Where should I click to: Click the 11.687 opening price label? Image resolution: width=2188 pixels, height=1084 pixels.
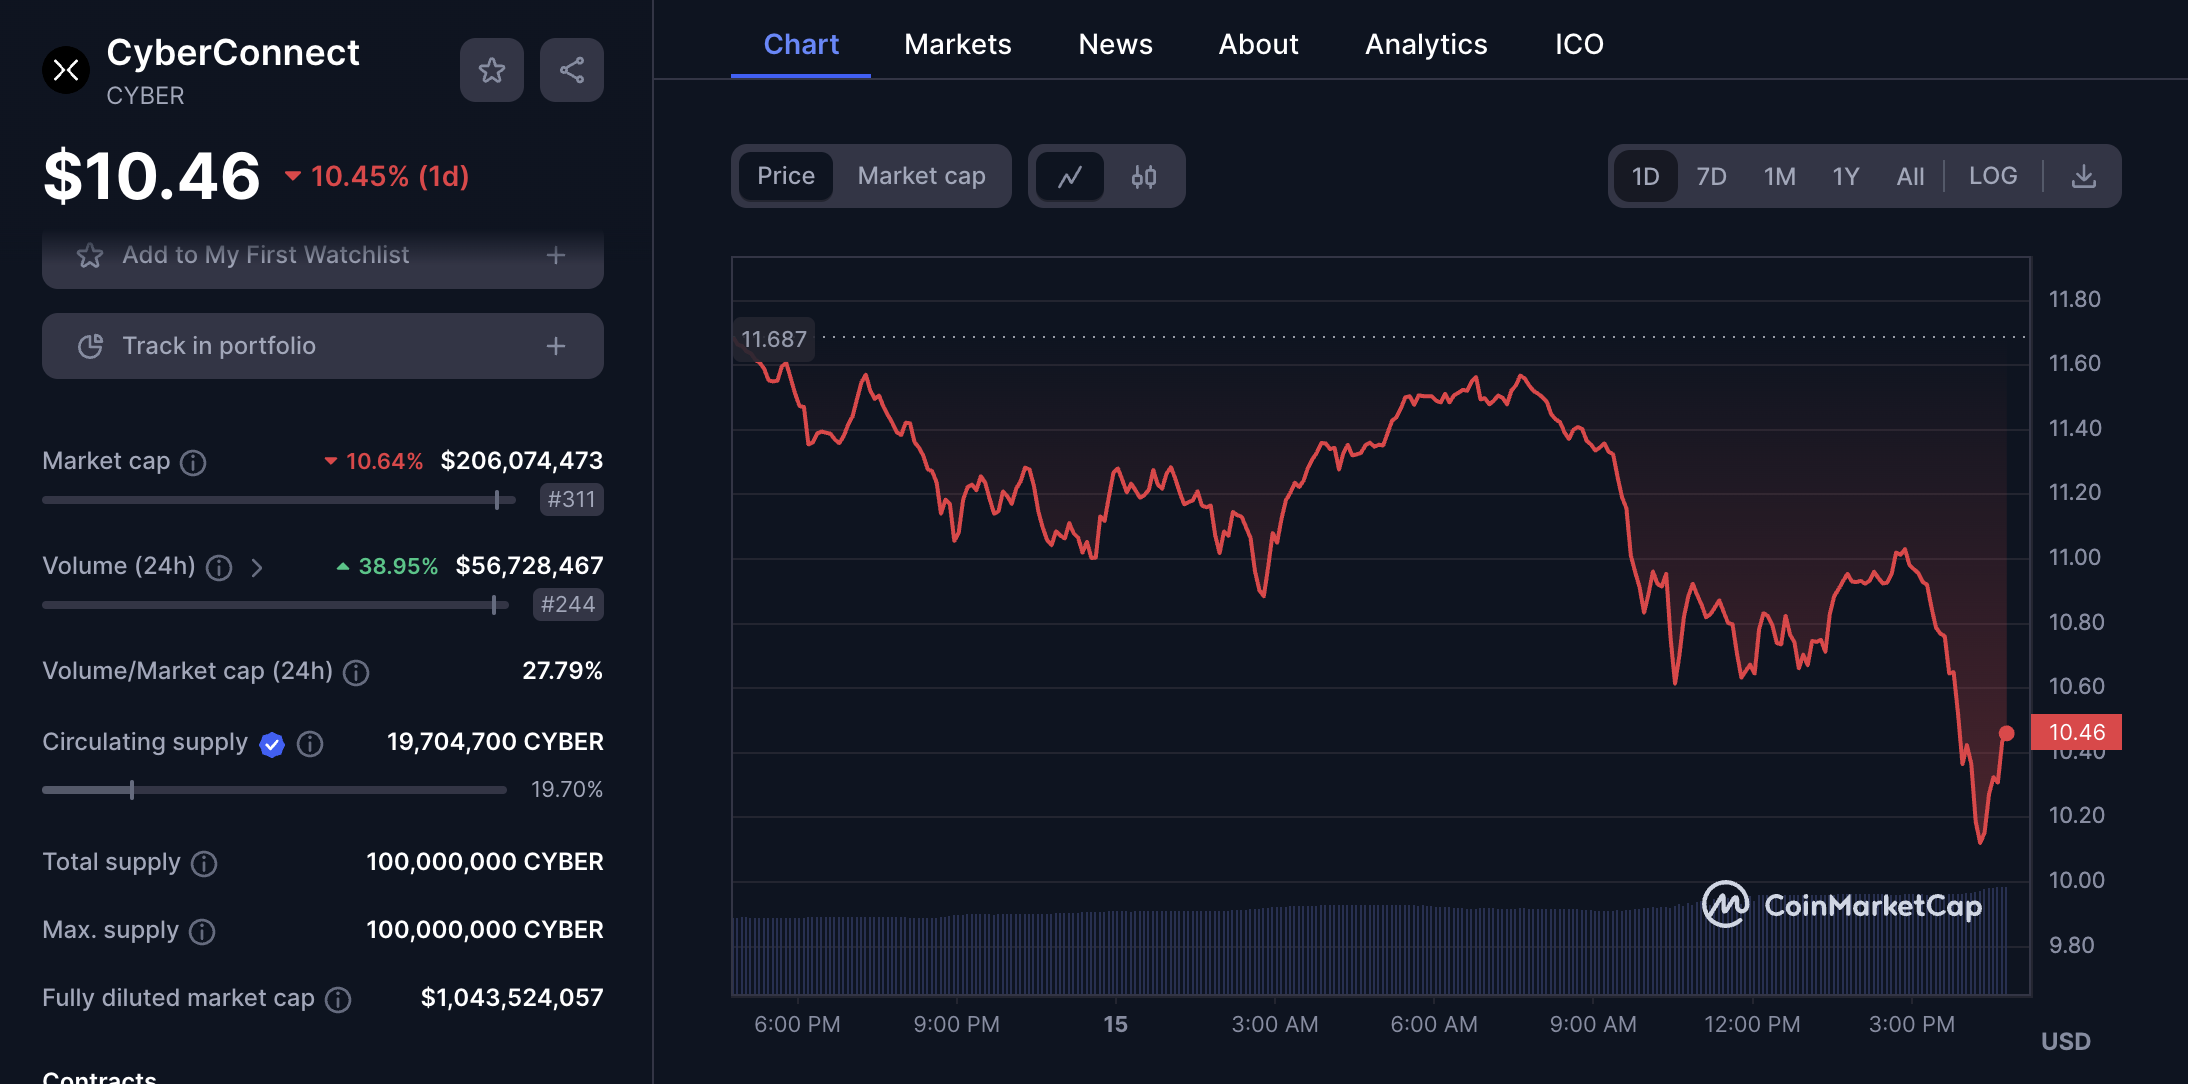[774, 339]
